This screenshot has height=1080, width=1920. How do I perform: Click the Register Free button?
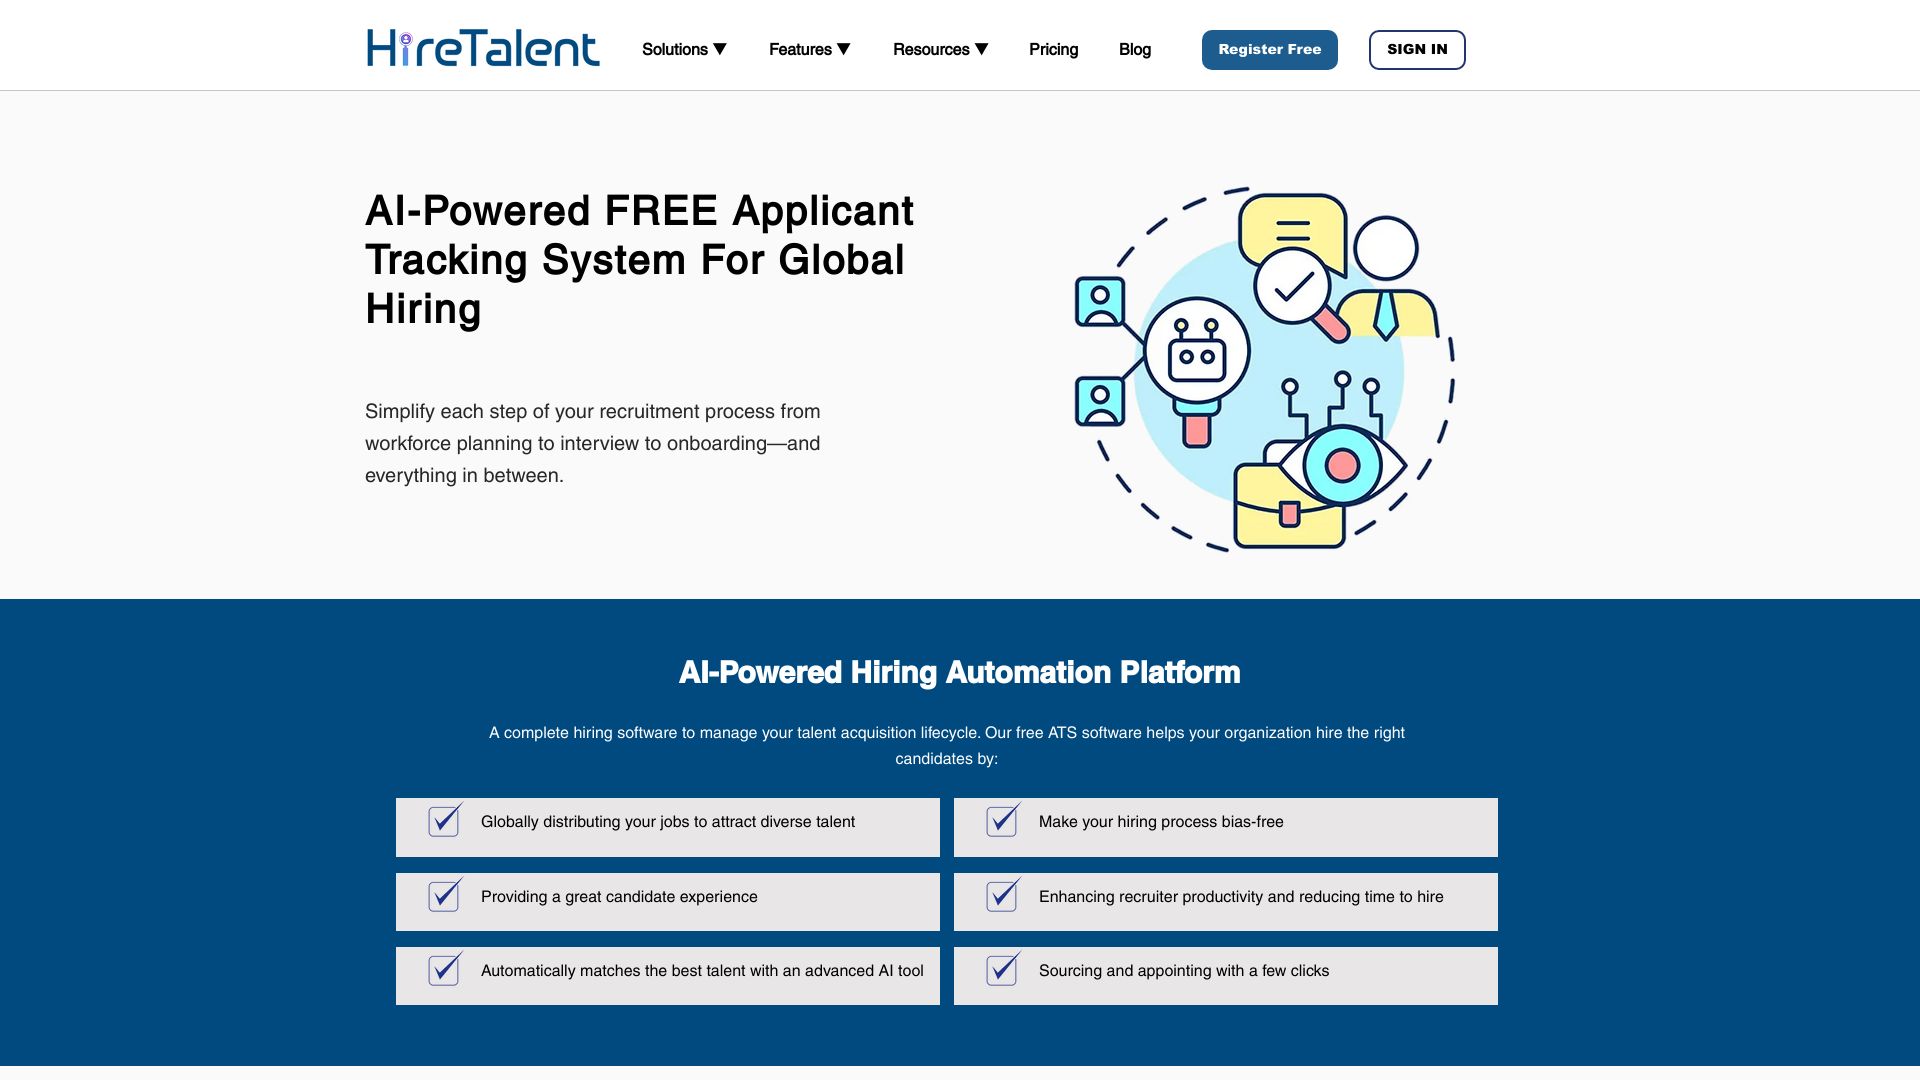coord(1270,49)
